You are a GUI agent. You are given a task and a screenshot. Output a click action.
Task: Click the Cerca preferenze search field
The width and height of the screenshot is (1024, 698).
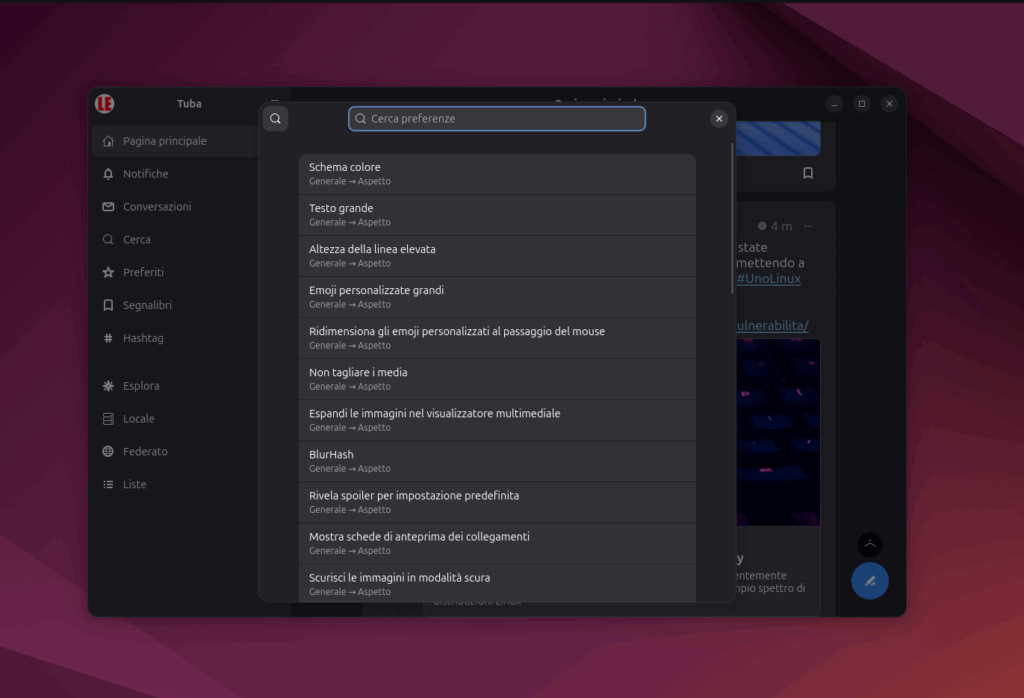coord(497,119)
